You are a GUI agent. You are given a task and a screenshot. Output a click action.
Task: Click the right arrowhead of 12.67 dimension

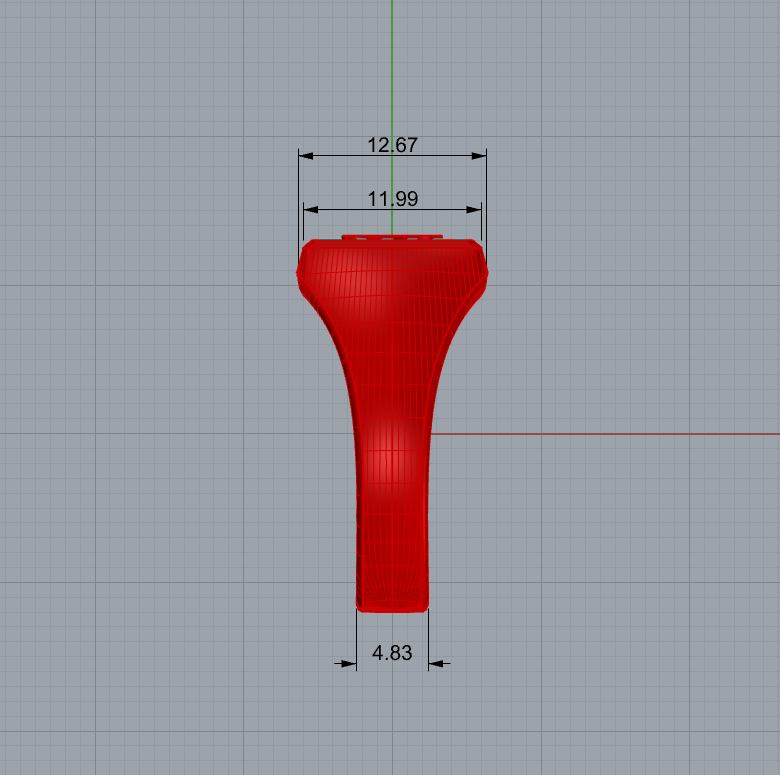pyautogui.click(x=479, y=156)
